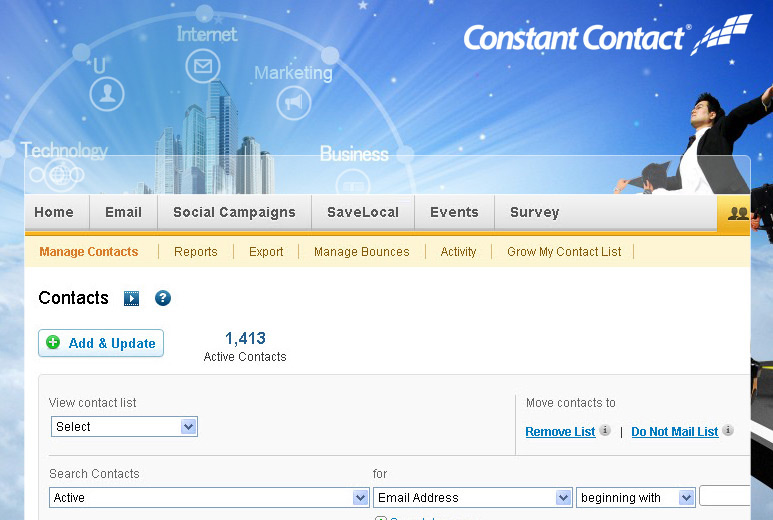Open the Contacts help question mark icon

coord(163,298)
